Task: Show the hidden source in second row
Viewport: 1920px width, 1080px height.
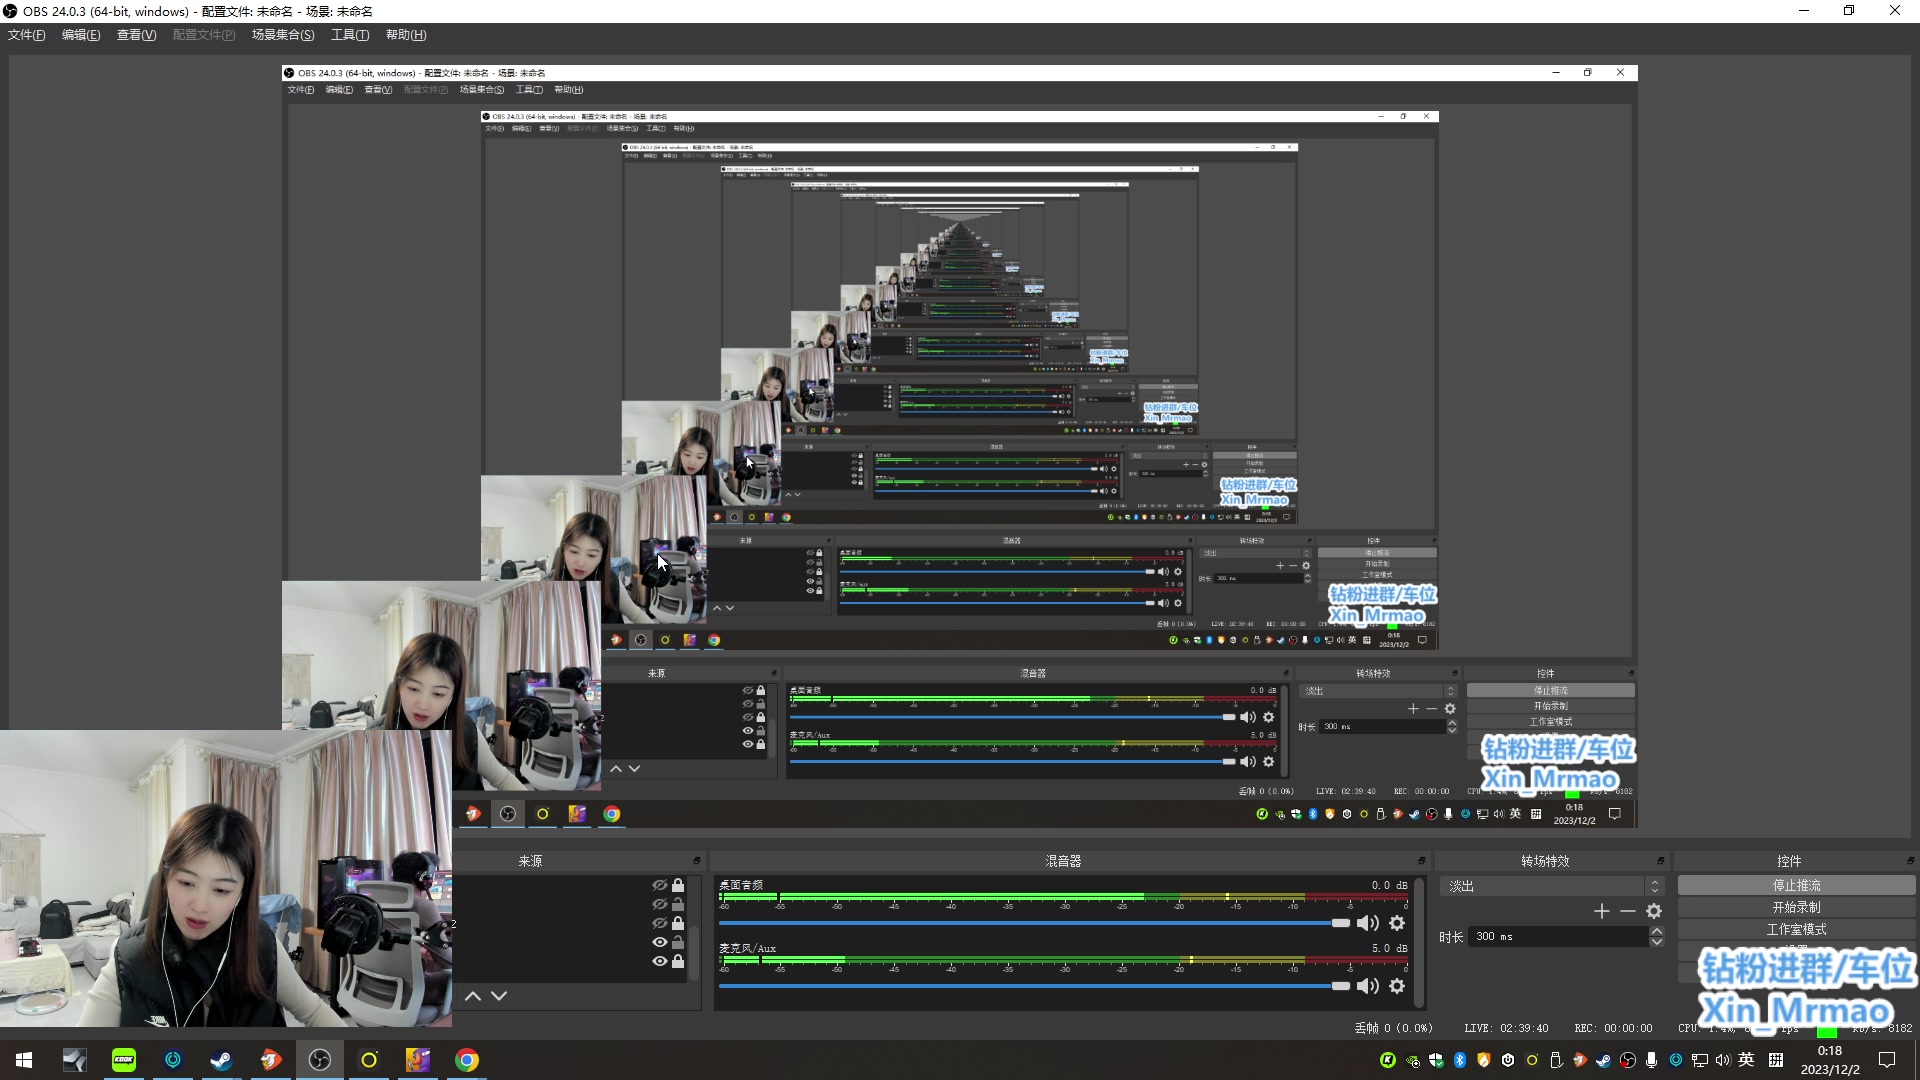Action: pos(659,904)
